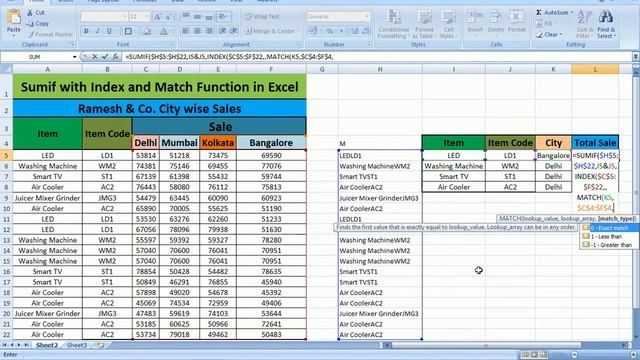Viewport: 640px width, 360px height.
Task: Click the Cut scissors button
Action: [x=36, y=13]
